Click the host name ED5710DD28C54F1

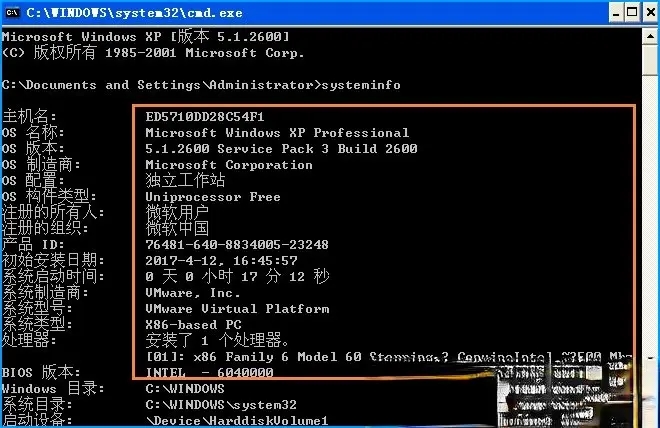(x=205, y=117)
